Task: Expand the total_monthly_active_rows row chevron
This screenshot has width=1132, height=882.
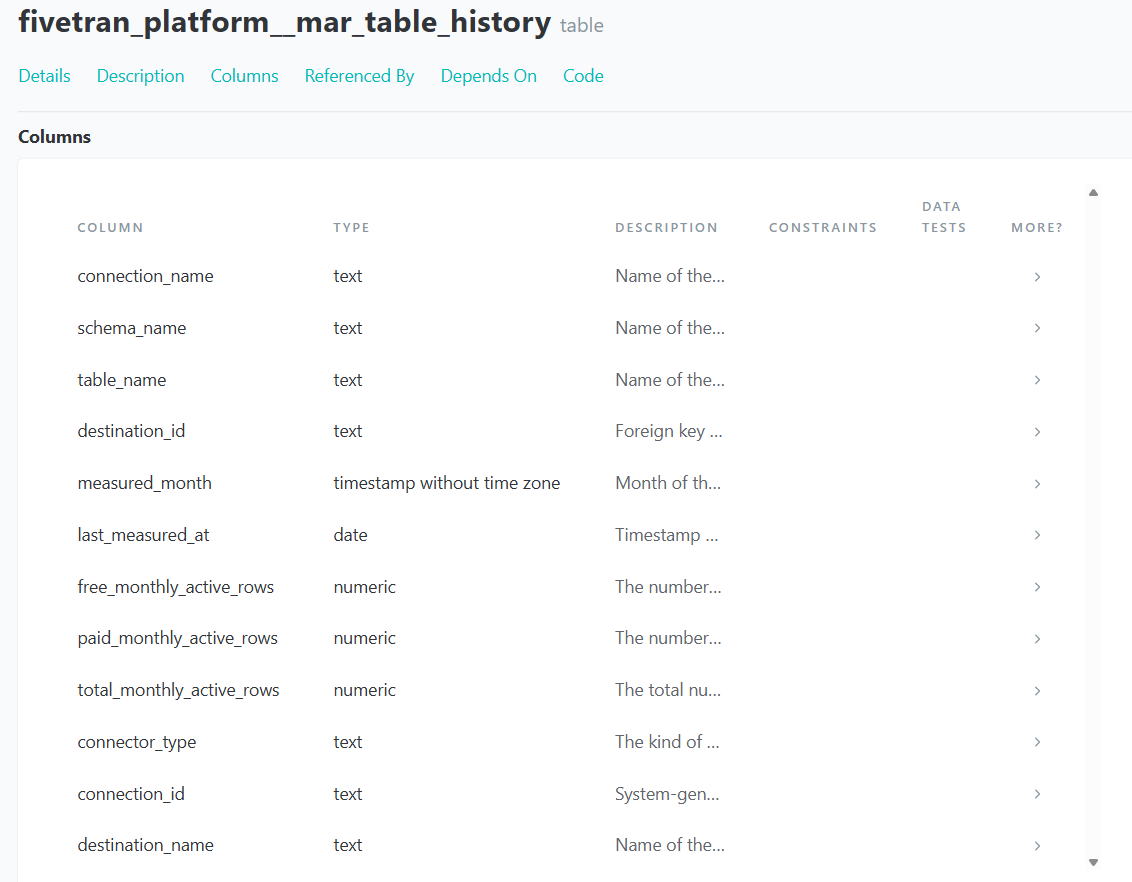Action: coord(1037,691)
